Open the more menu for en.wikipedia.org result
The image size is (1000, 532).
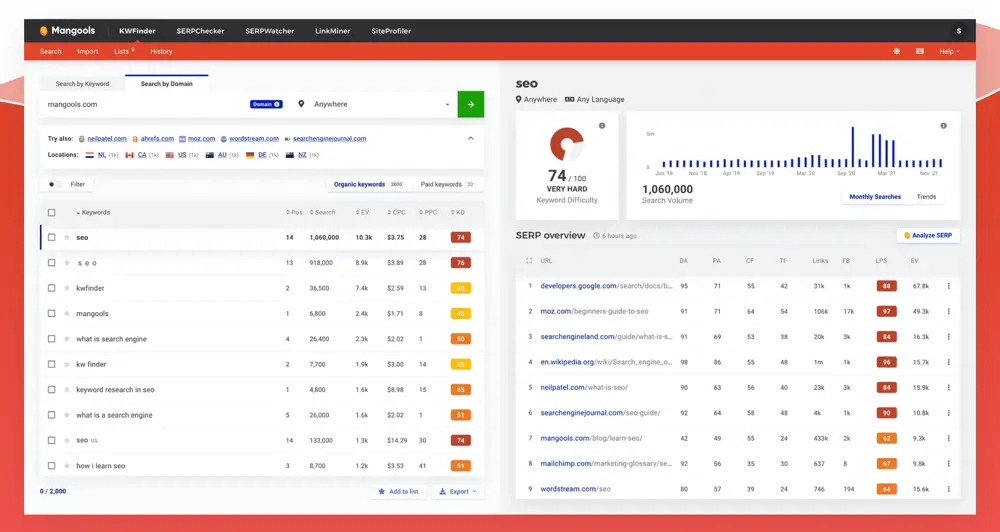(x=948, y=362)
